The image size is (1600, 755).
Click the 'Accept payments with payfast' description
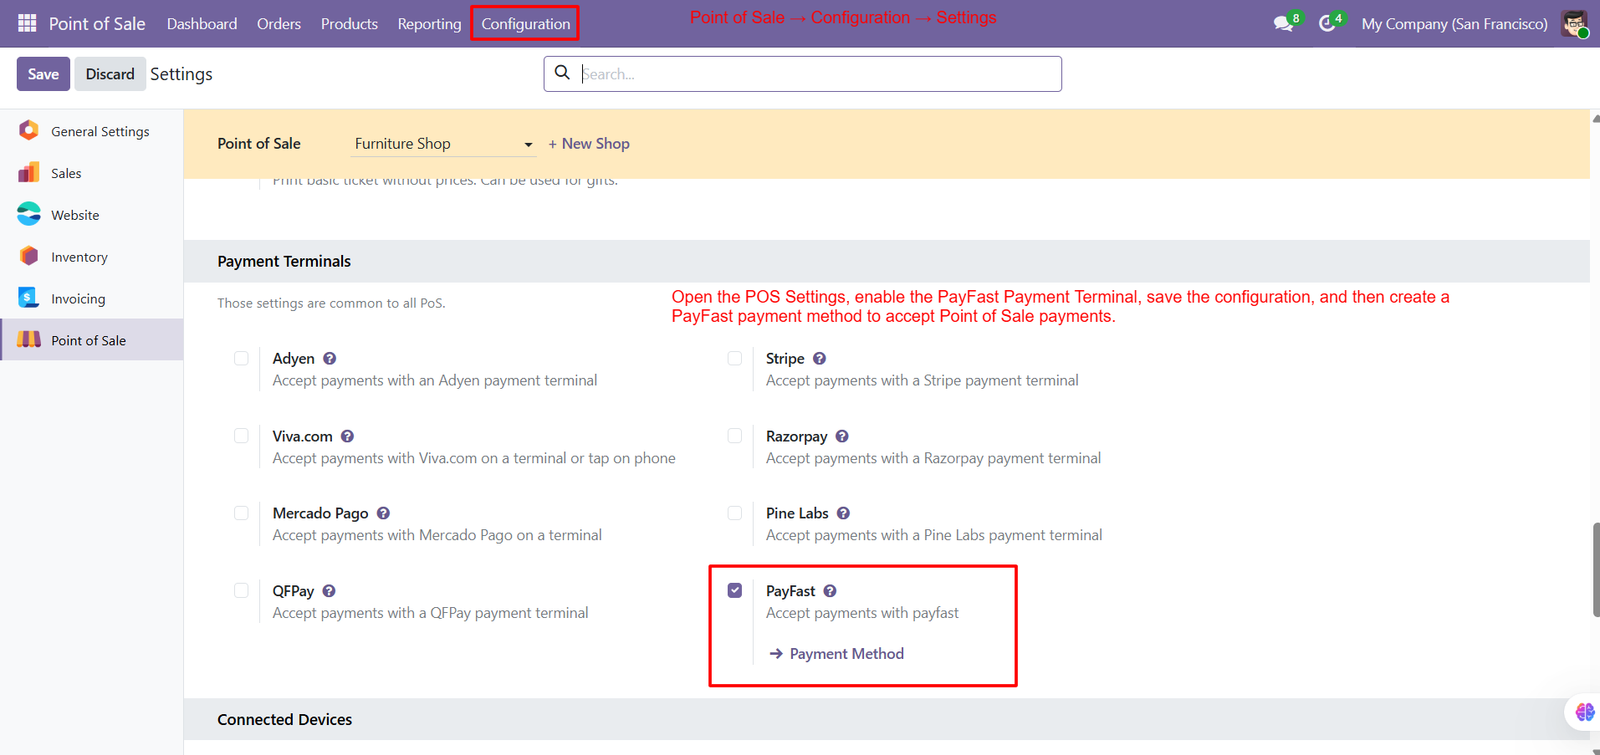click(x=862, y=613)
